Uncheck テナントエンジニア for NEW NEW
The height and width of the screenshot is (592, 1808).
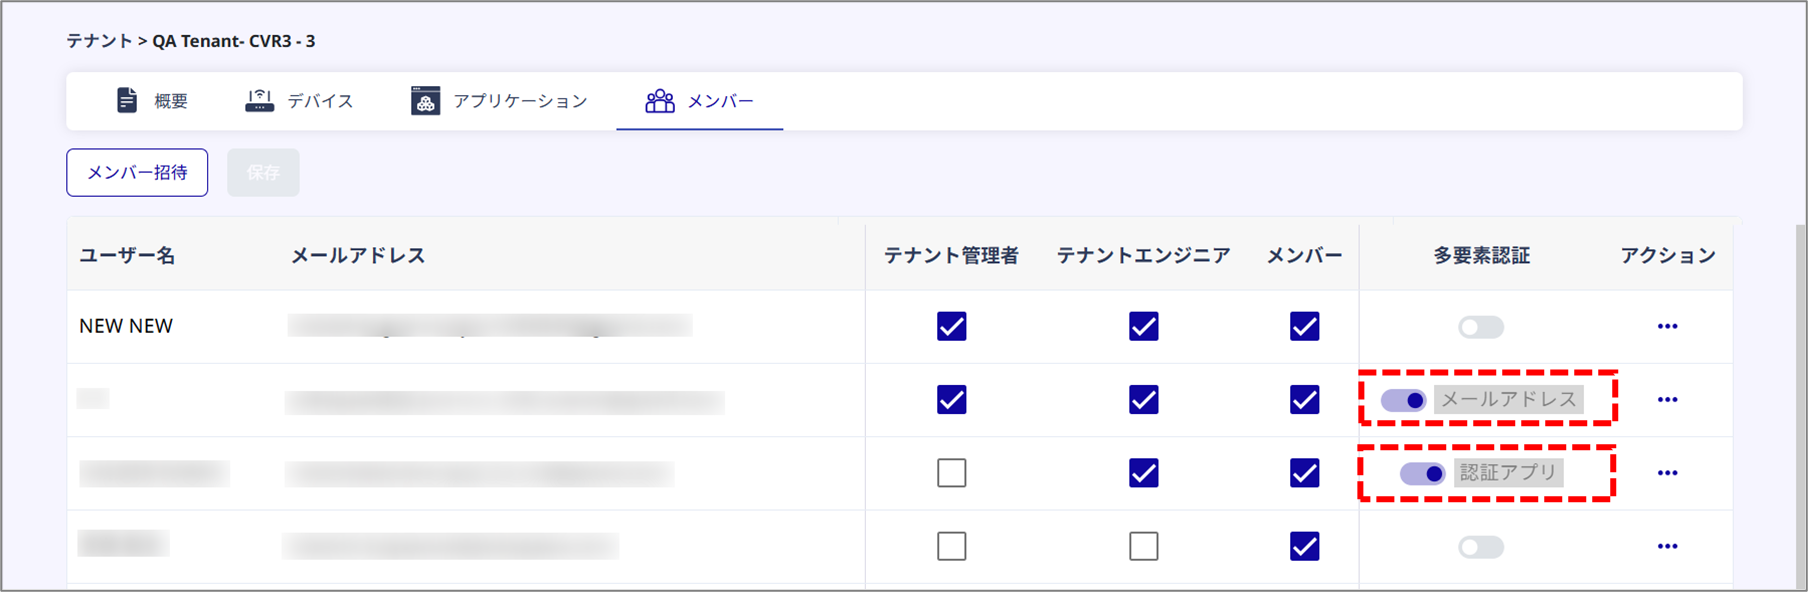[x=1144, y=326]
